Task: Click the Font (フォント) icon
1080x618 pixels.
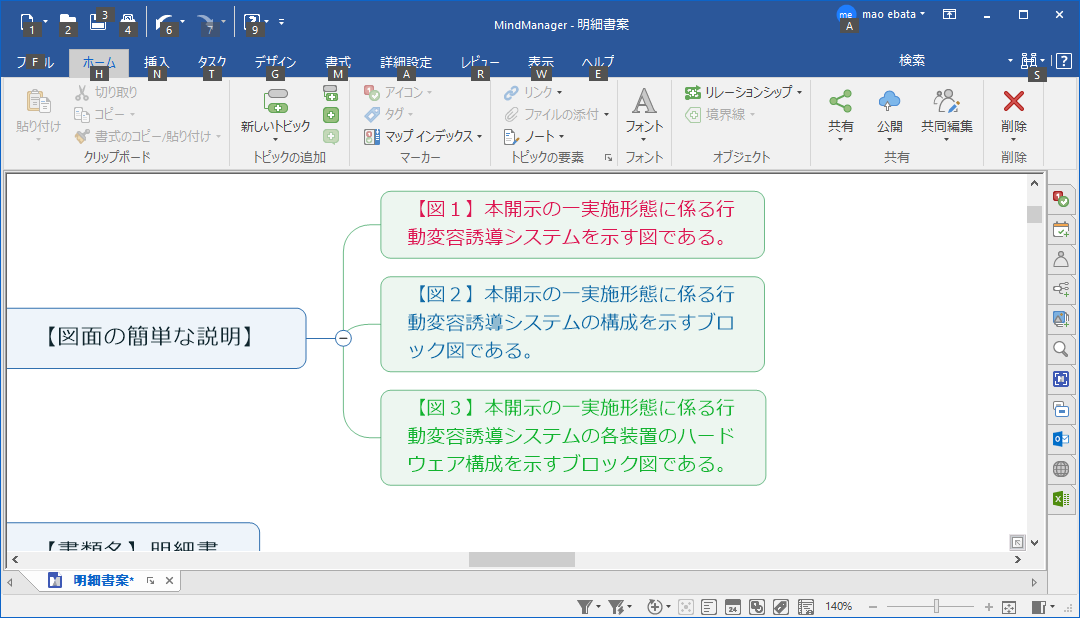Action: 644,101
